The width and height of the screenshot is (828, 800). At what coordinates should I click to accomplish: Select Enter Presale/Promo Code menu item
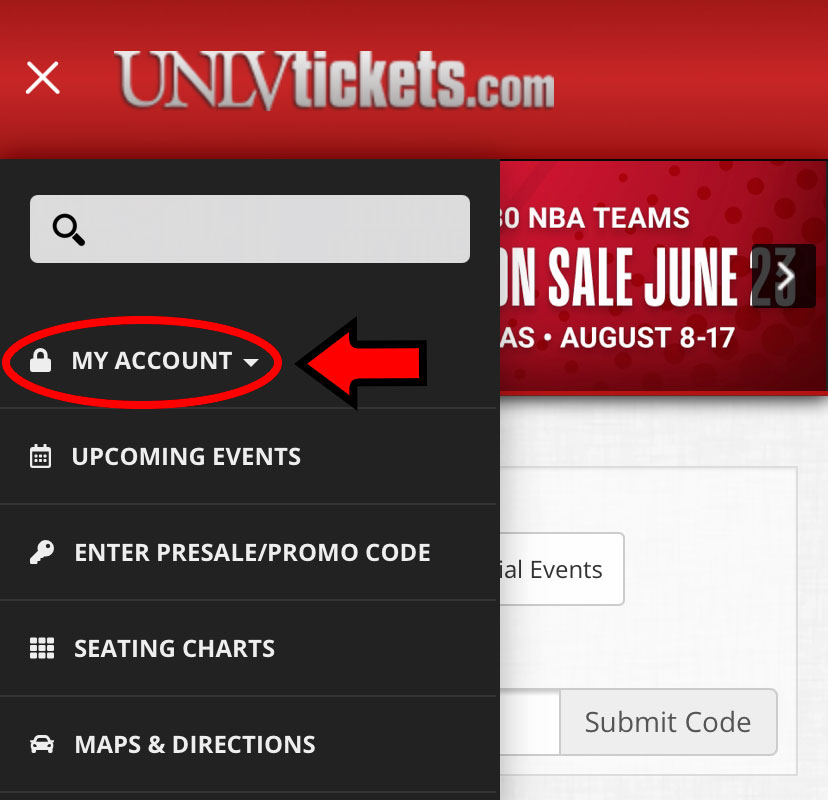coord(249,552)
